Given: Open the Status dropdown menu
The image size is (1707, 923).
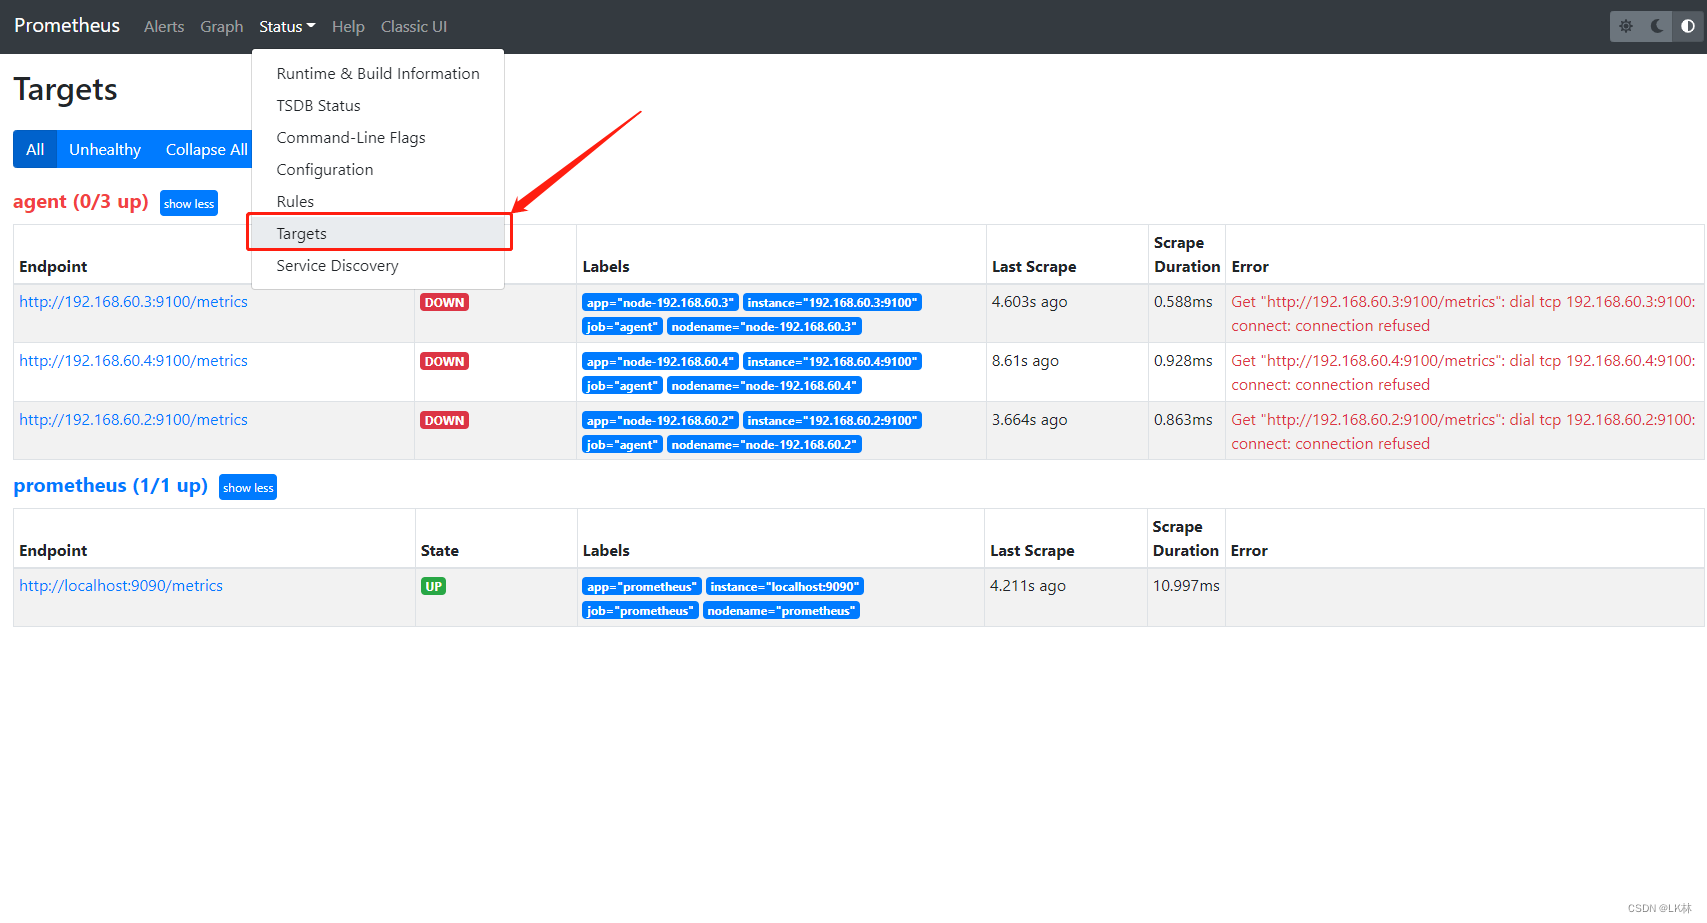Looking at the screenshot, I should pos(287,27).
